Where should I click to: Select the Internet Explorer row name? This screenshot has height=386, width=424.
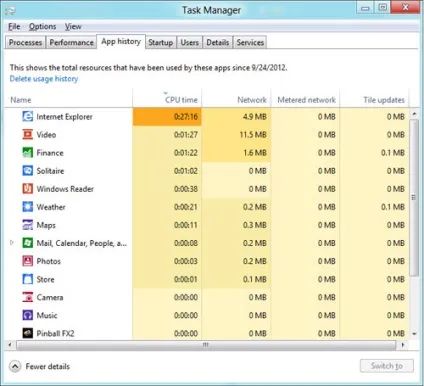pos(64,117)
